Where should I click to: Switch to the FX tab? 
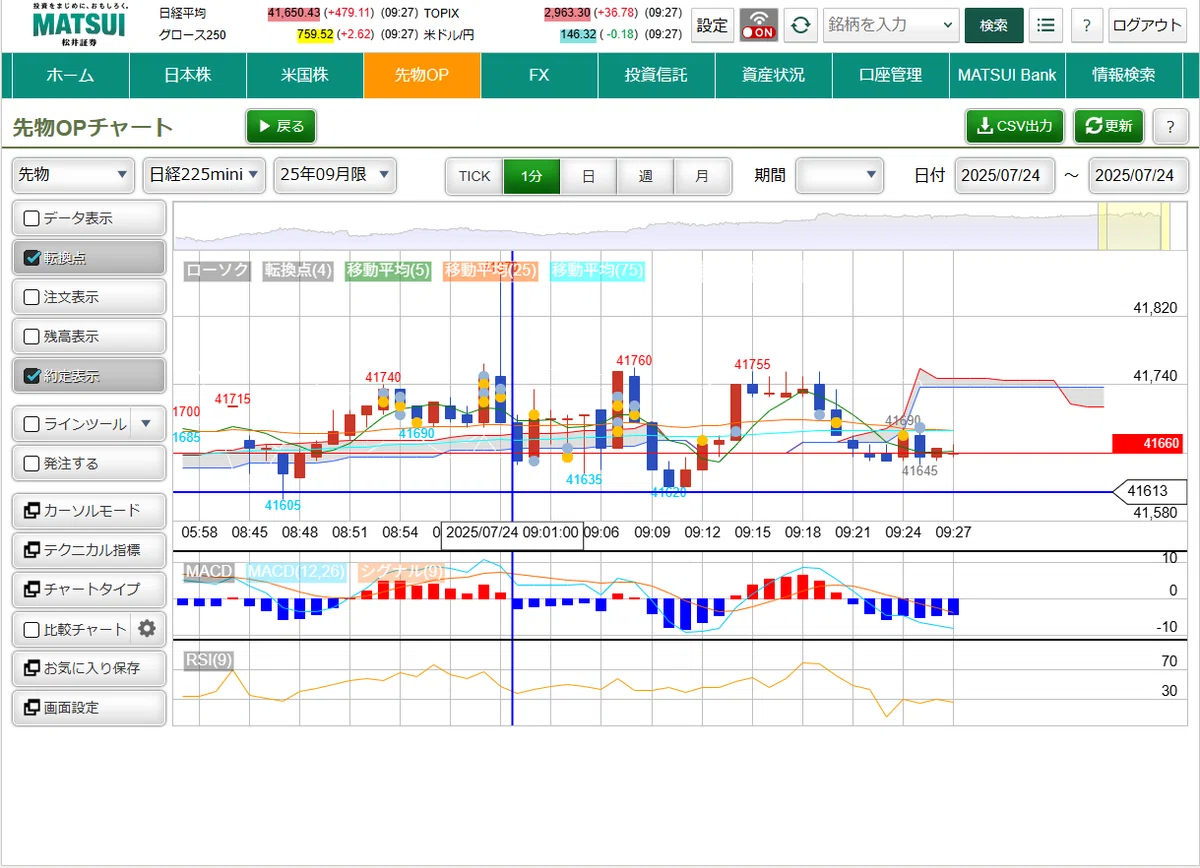click(x=539, y=75)
